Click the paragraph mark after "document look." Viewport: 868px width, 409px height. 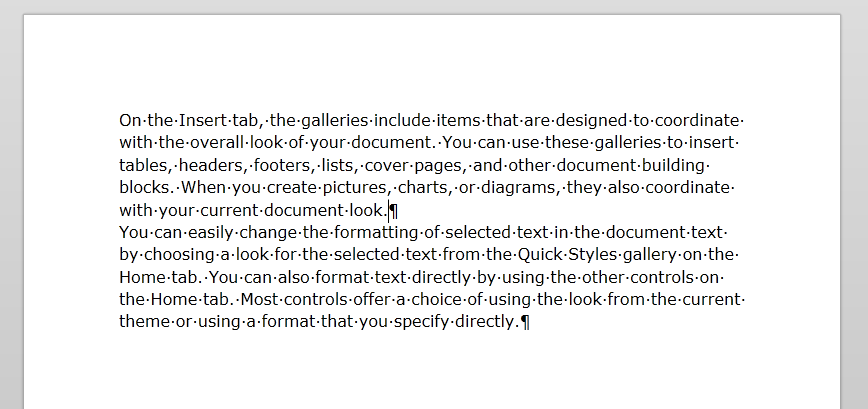point(394,211)
